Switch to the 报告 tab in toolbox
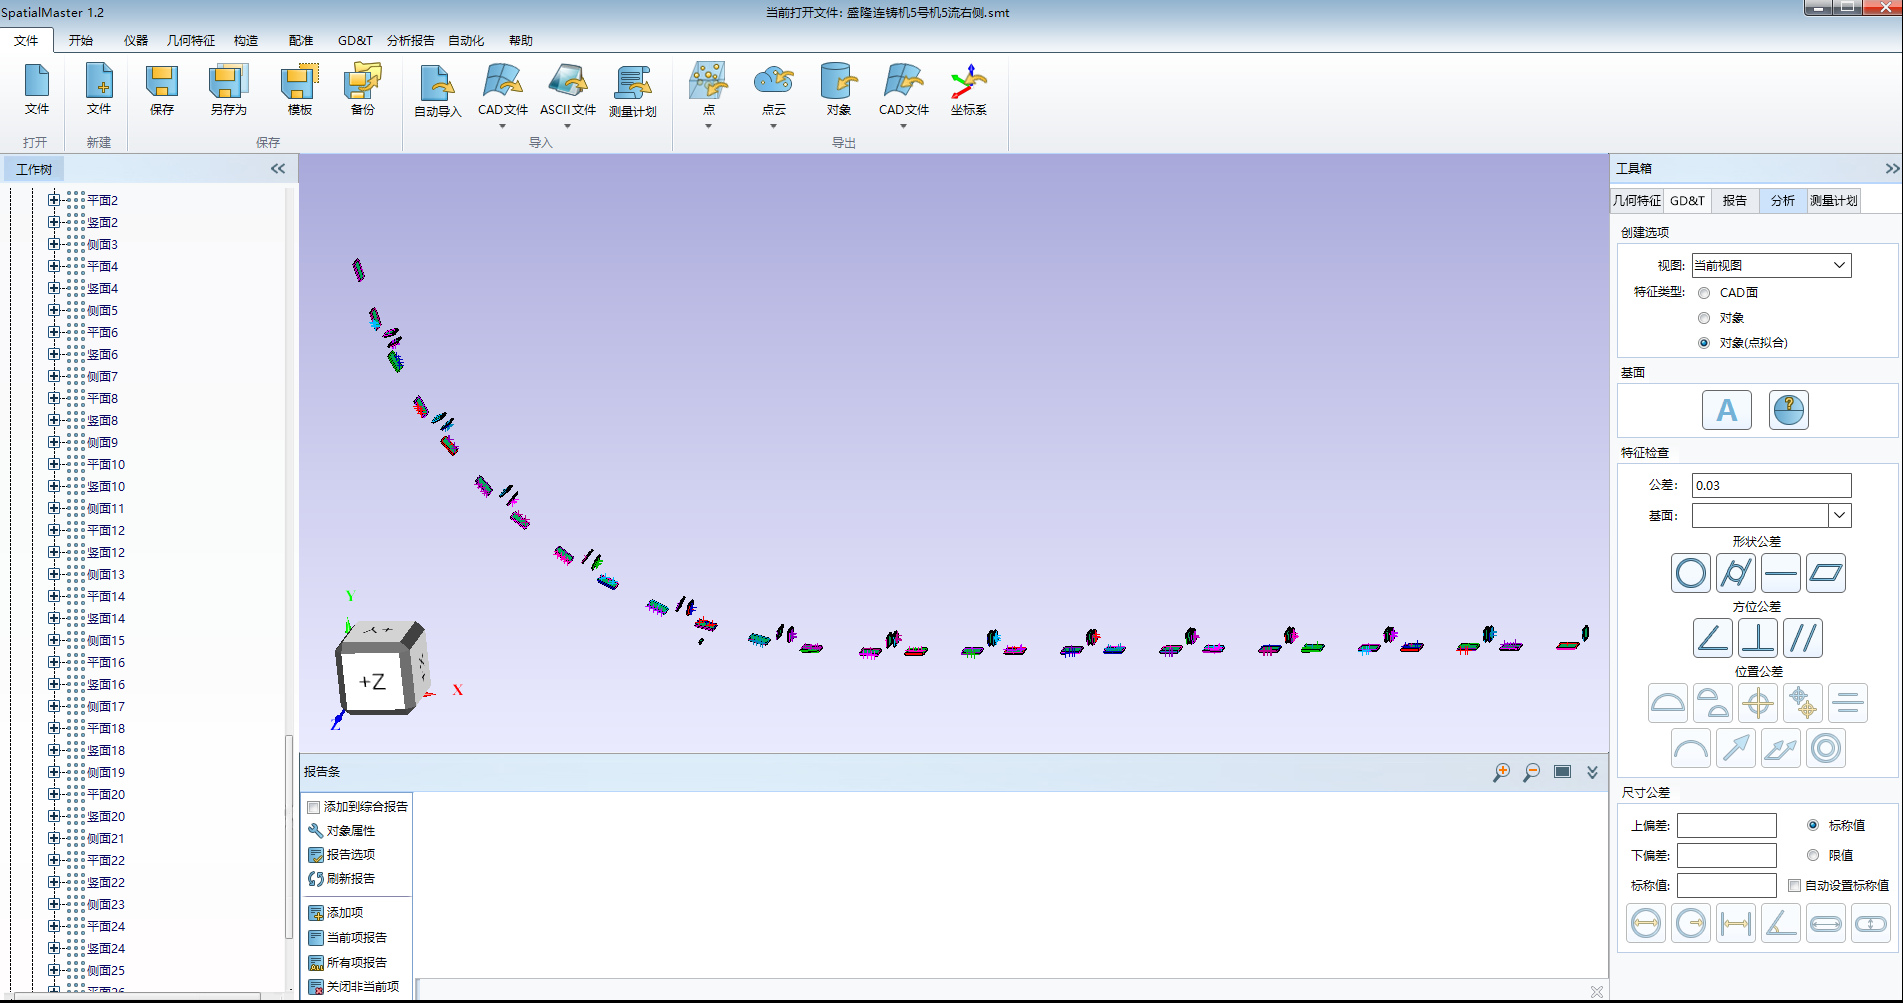The height and width of the screenshot is (1003, 1903). pyautogui.click(x=1734, y=201)
